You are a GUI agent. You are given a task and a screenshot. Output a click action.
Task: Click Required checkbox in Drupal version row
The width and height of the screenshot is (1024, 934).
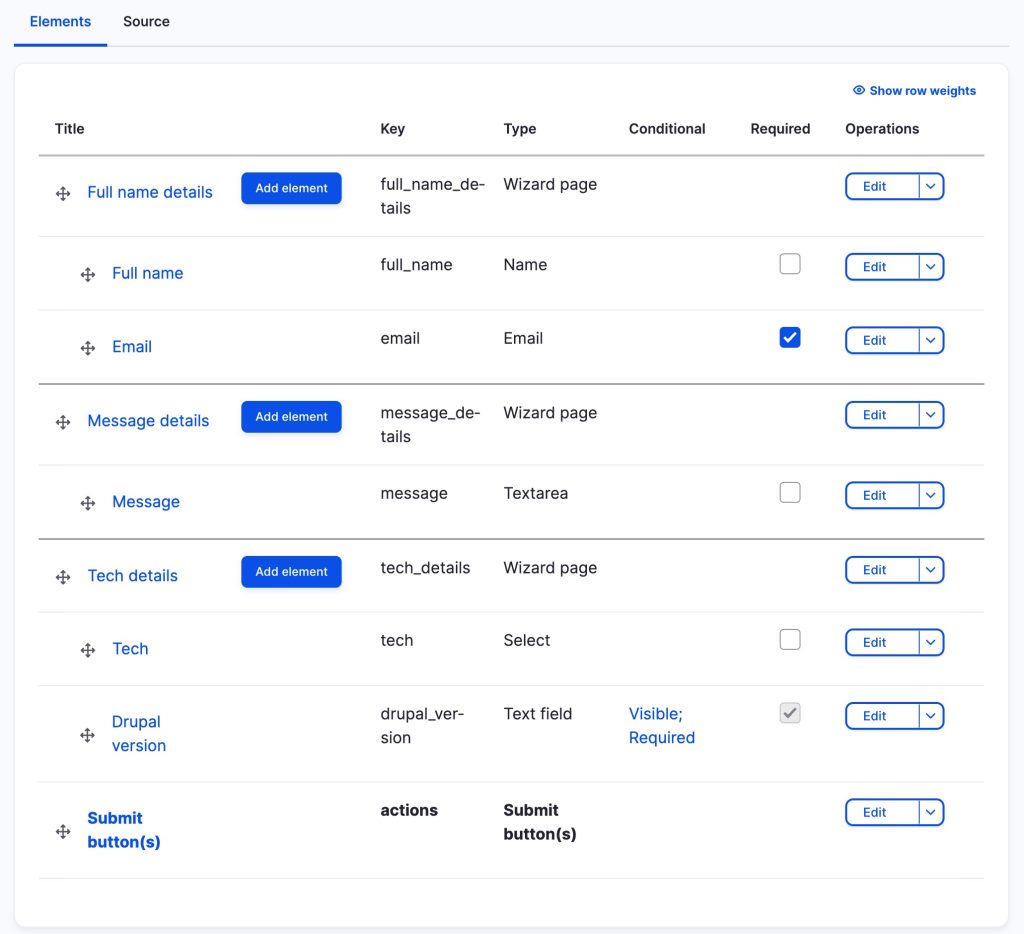(x=790, y=713)
